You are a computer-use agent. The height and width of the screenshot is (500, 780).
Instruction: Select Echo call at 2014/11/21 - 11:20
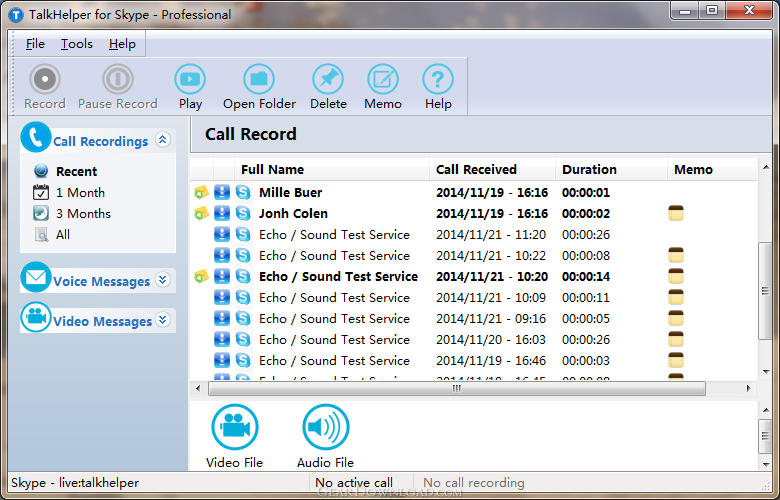click(475, 234)
